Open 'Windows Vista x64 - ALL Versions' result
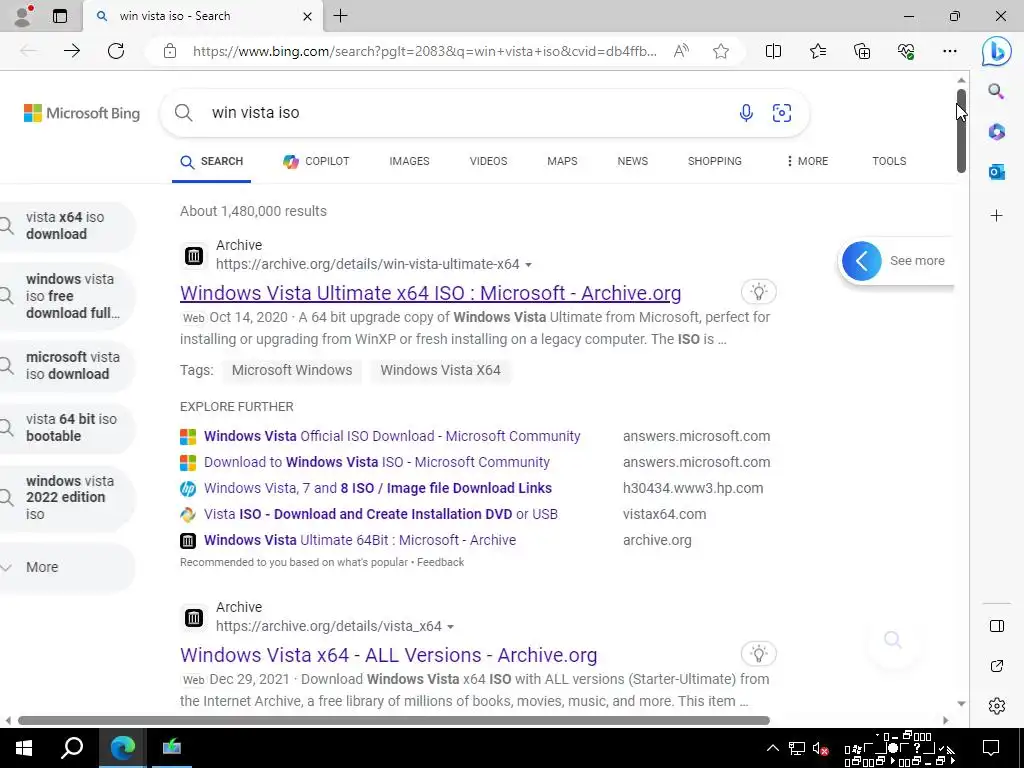1024x768 pixels. coord(389,655)
